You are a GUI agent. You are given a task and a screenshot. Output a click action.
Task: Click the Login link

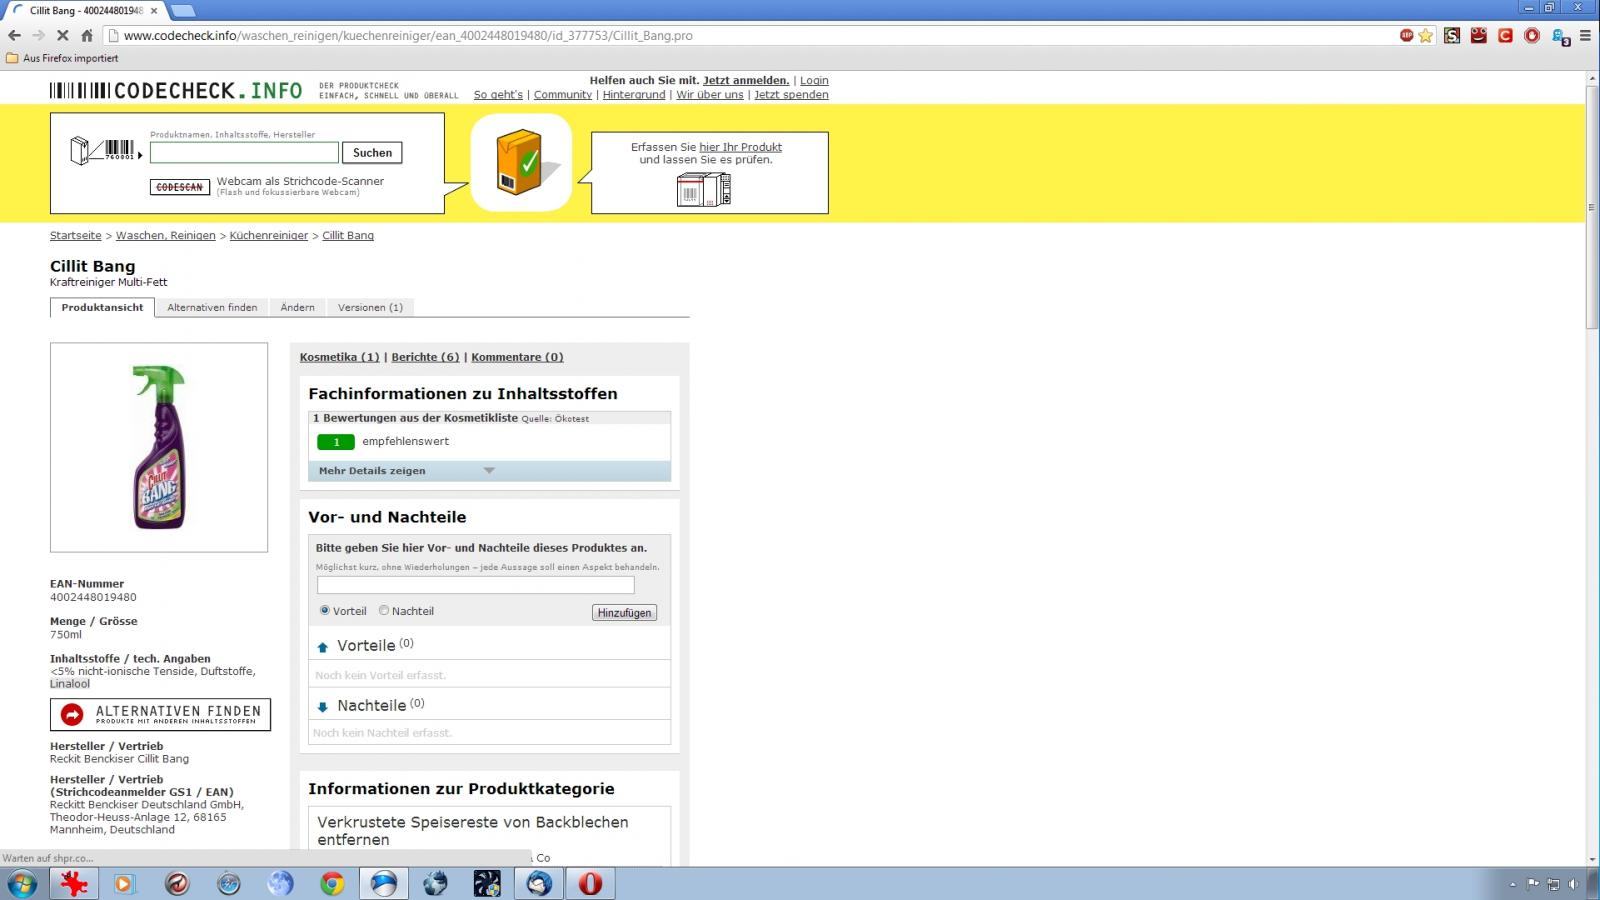814,80
